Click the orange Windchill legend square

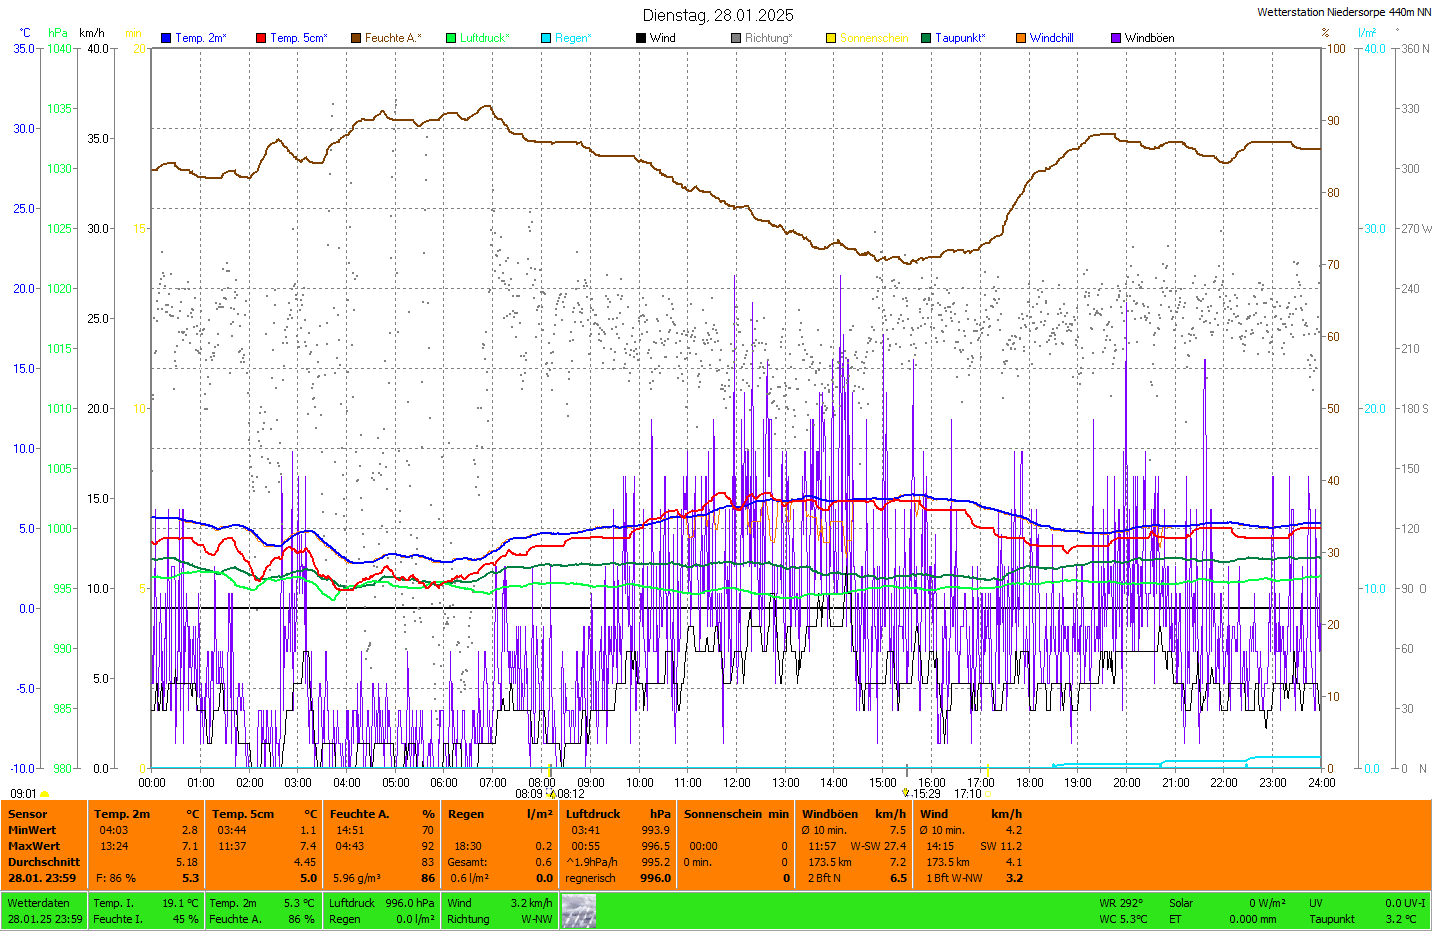point(1021,38)
